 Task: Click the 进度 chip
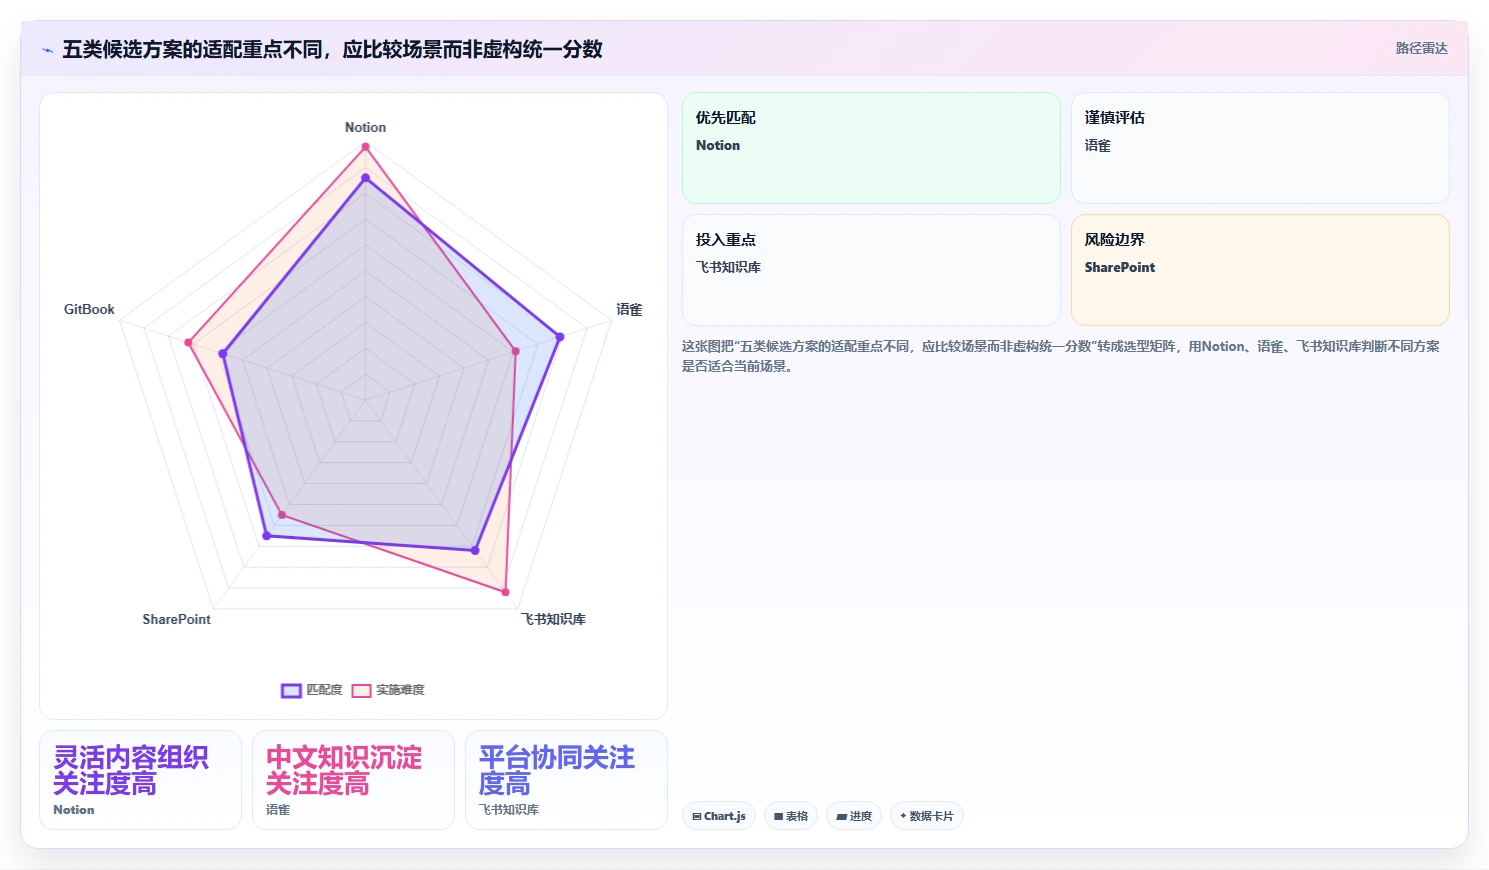854,816
